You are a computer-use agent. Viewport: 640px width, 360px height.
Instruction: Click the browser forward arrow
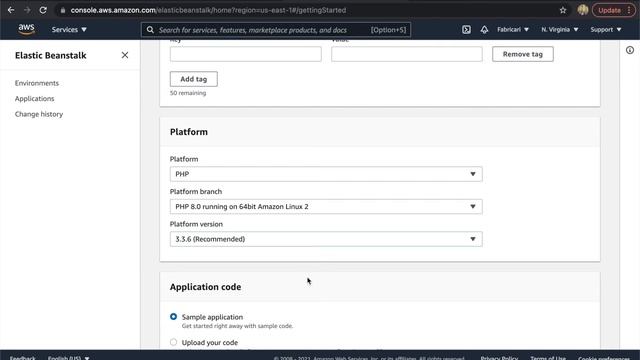(27, 10)
